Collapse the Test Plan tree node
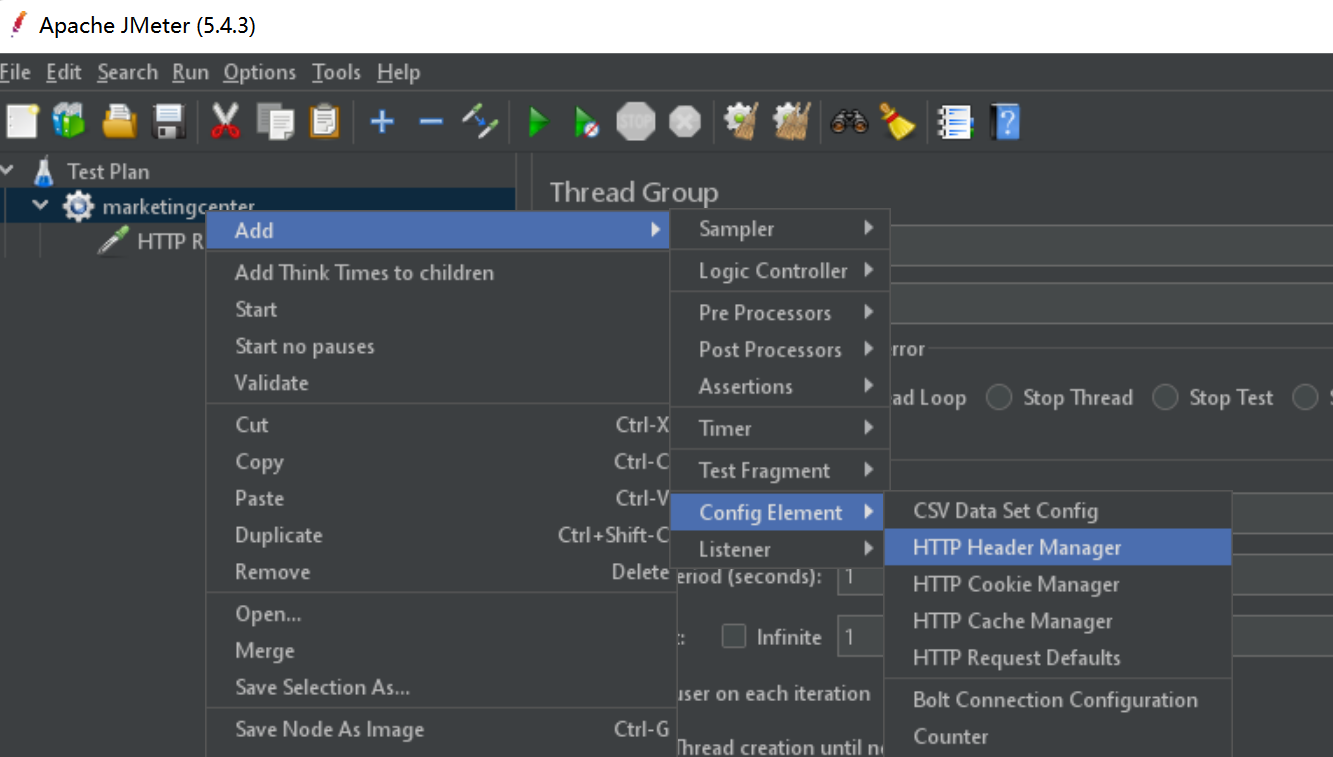 click(8, 171)
